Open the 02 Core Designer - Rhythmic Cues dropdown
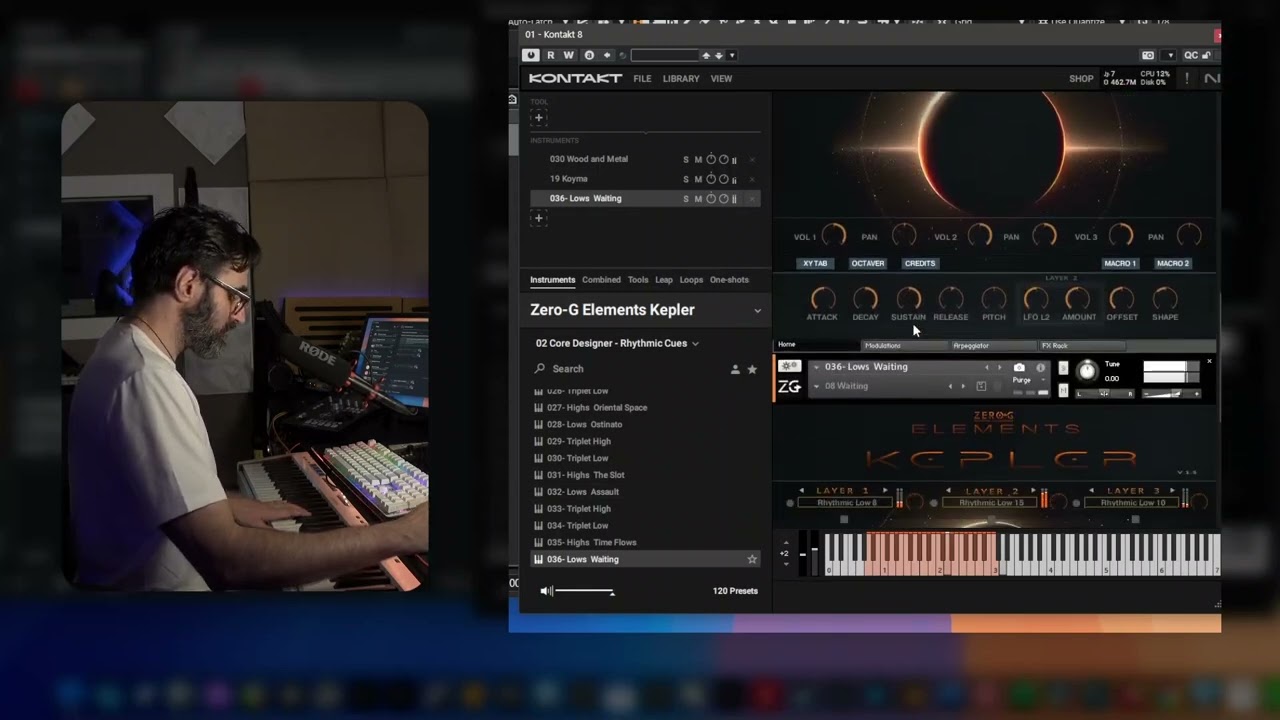Screen dimensions: 1280x720 coord(617,343)
